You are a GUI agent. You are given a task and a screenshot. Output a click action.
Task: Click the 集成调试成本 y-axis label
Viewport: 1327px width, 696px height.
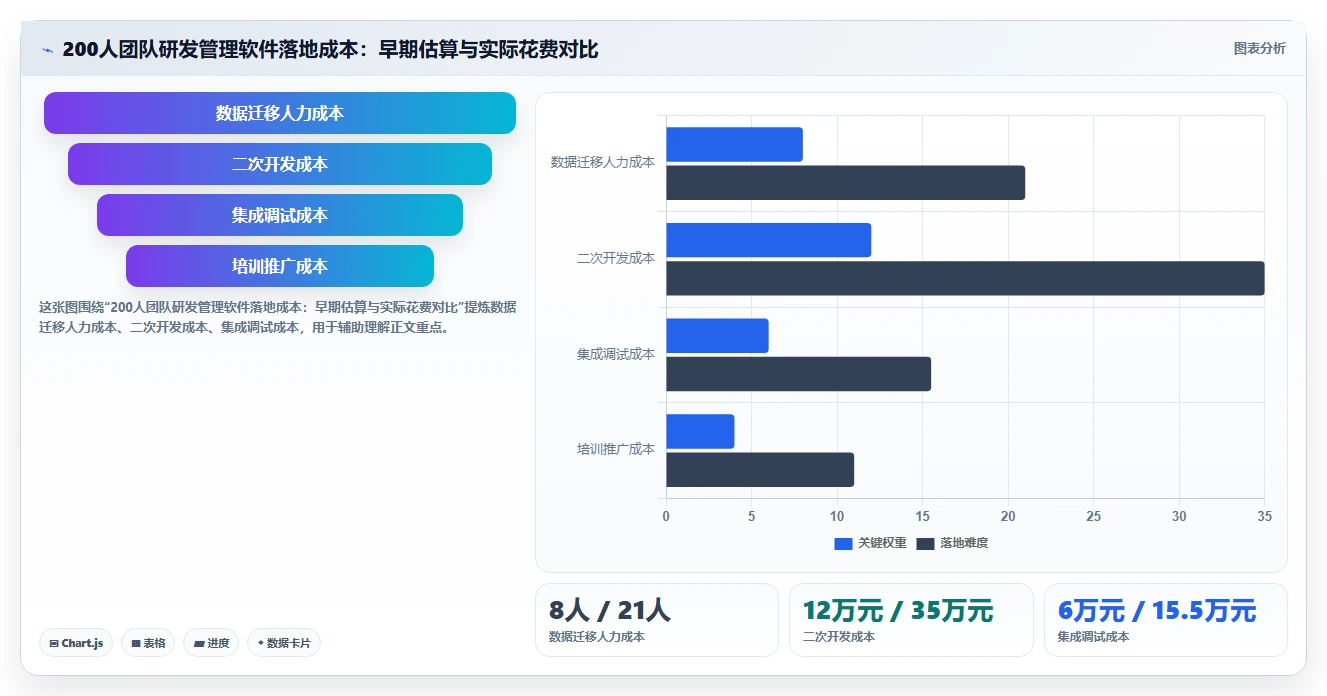616,354
